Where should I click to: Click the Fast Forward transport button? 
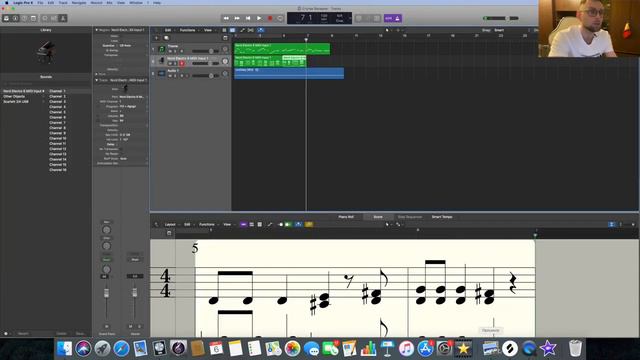pyautogui.click(x=237, y=18)
